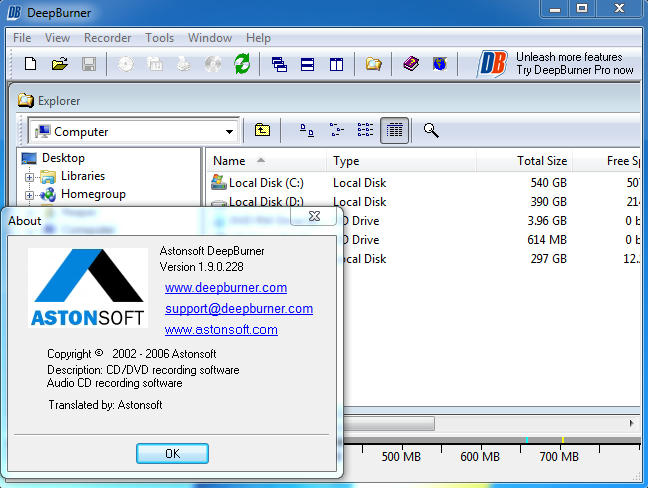648x488 pixels.
Task: Cascade windows using the toolbar icon
Action: point(279,64)
